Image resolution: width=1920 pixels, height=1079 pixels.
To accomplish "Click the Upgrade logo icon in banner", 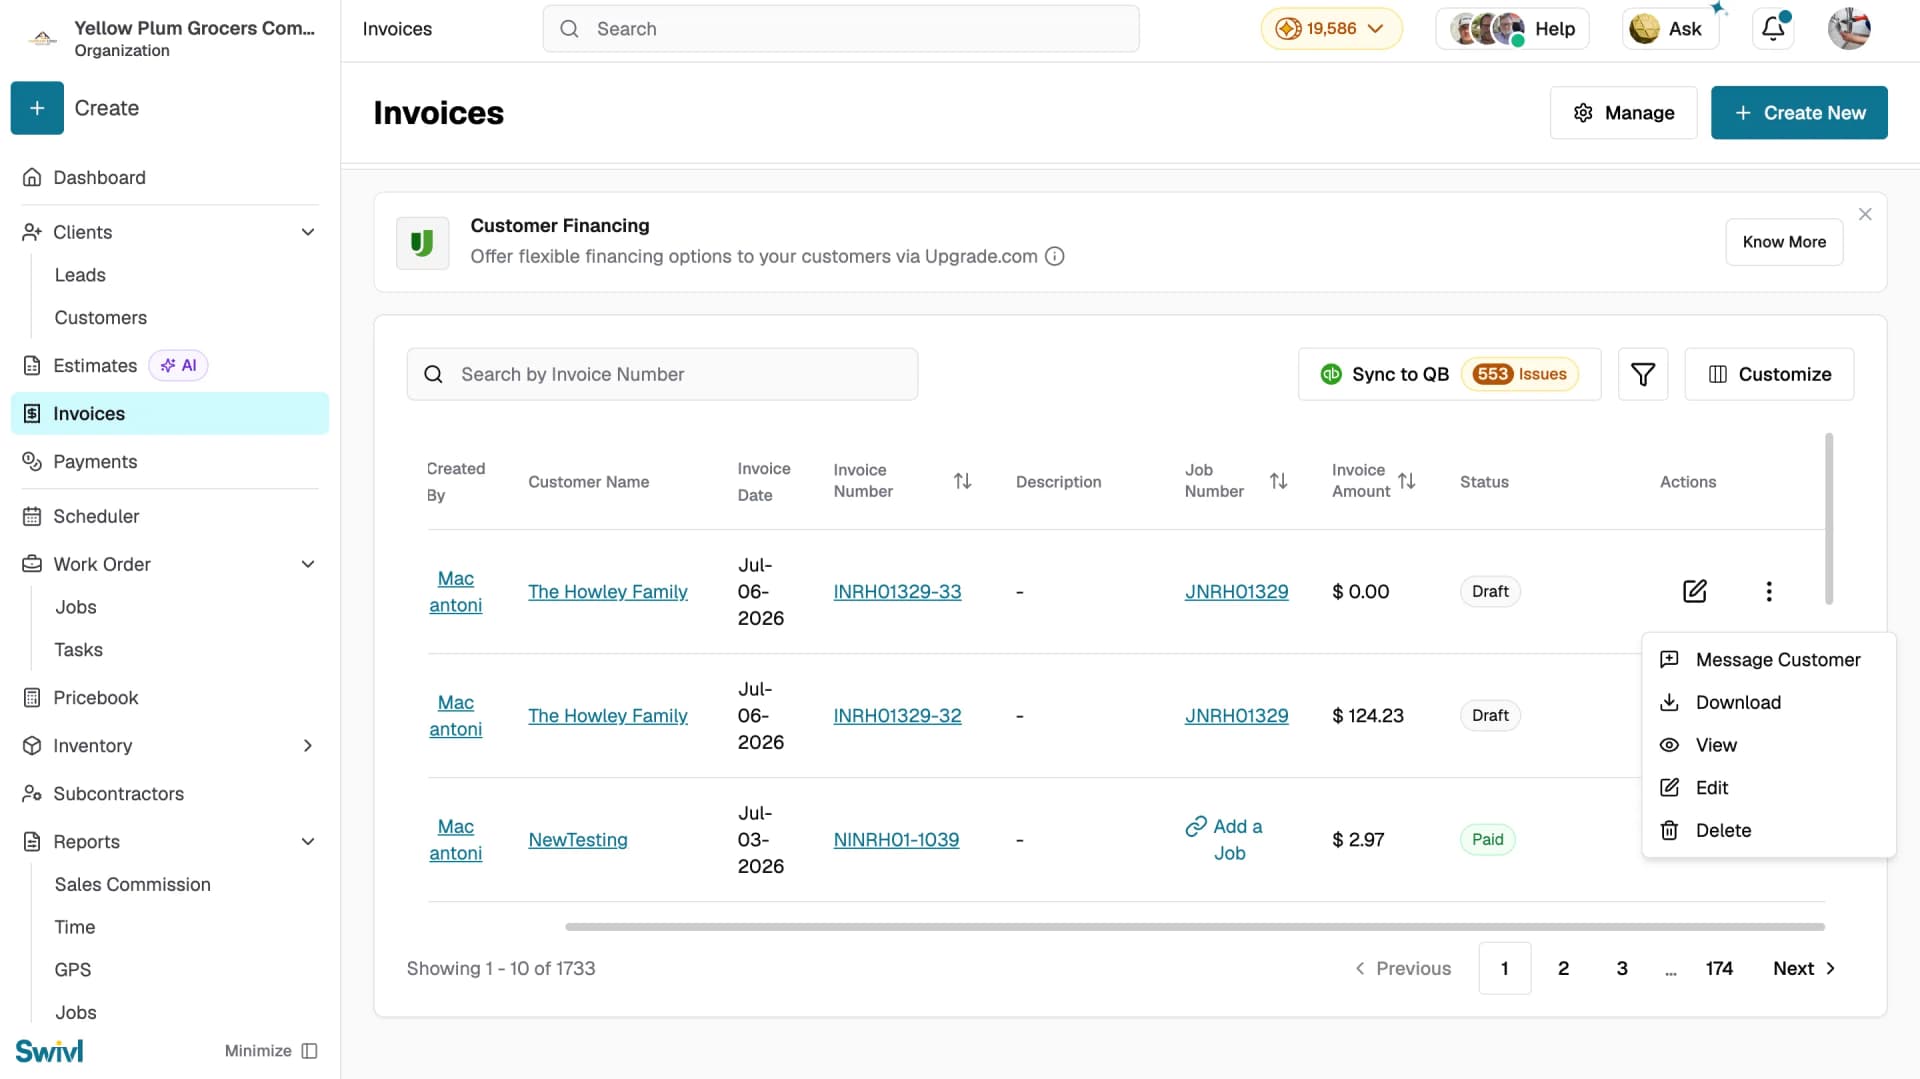I will [422, 243].
